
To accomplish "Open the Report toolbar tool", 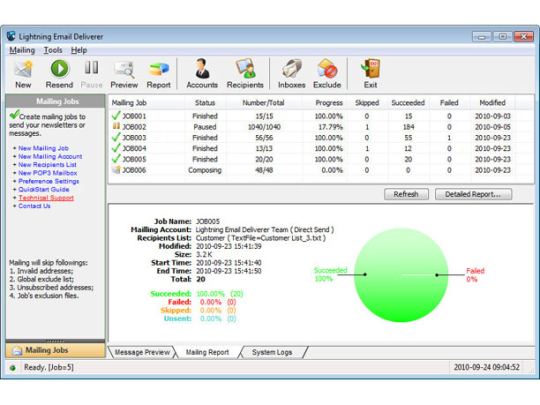I will (x=159, y=74).
